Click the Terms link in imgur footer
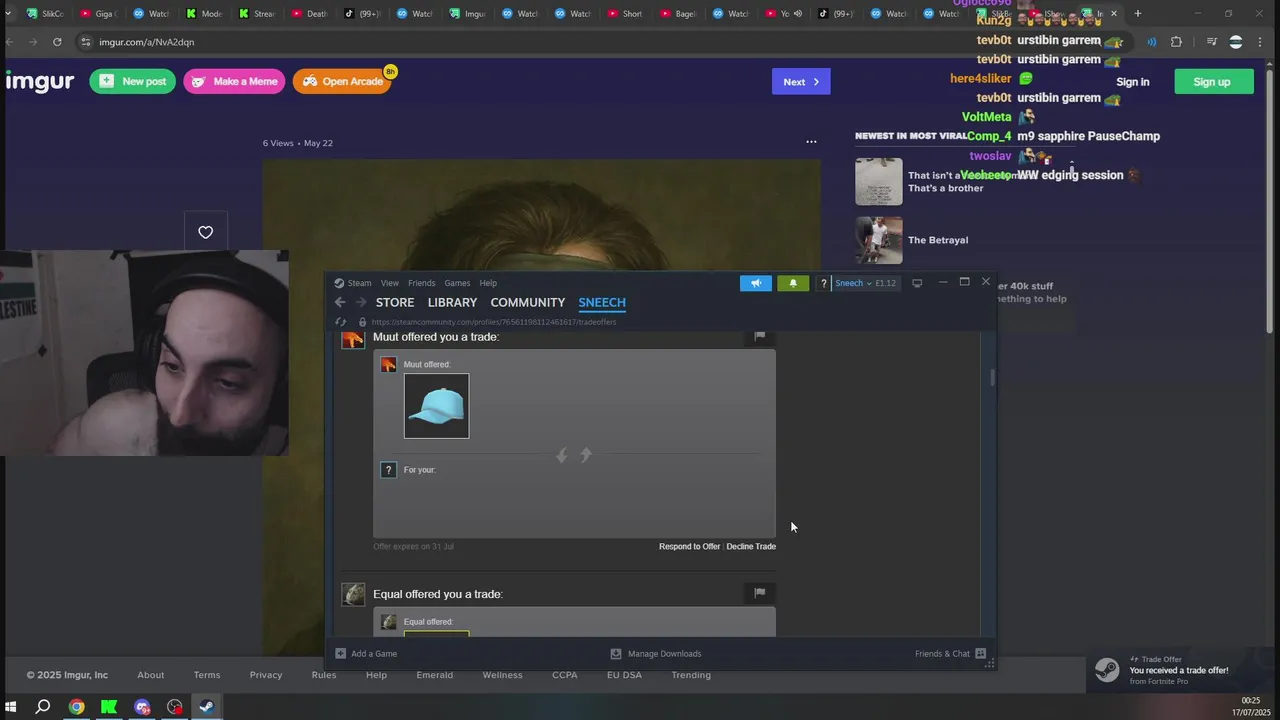The width and height of the screenshot is (1280, 720). pyautogui.click(x=207, y=675)
